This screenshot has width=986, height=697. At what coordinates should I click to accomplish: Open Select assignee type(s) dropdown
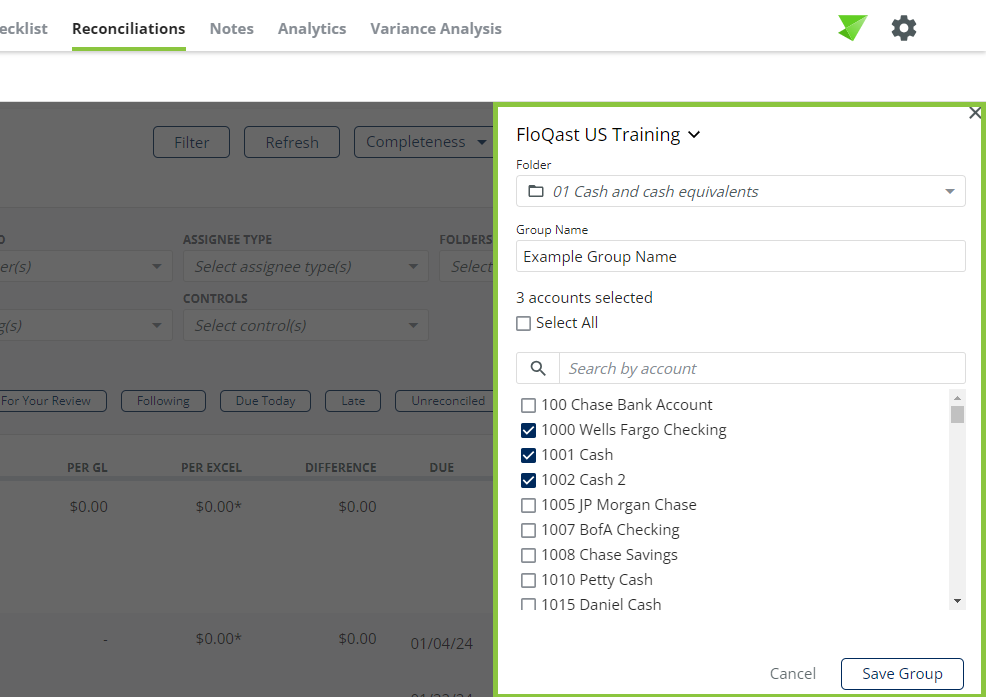pos(306,267)
